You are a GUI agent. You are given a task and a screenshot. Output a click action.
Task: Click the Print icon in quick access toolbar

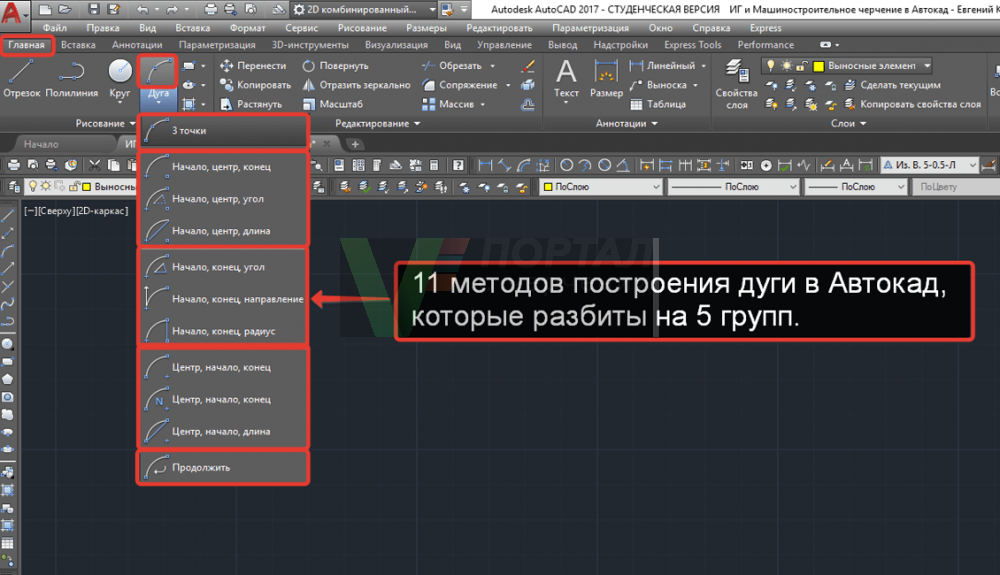click(x=210, y=10)
